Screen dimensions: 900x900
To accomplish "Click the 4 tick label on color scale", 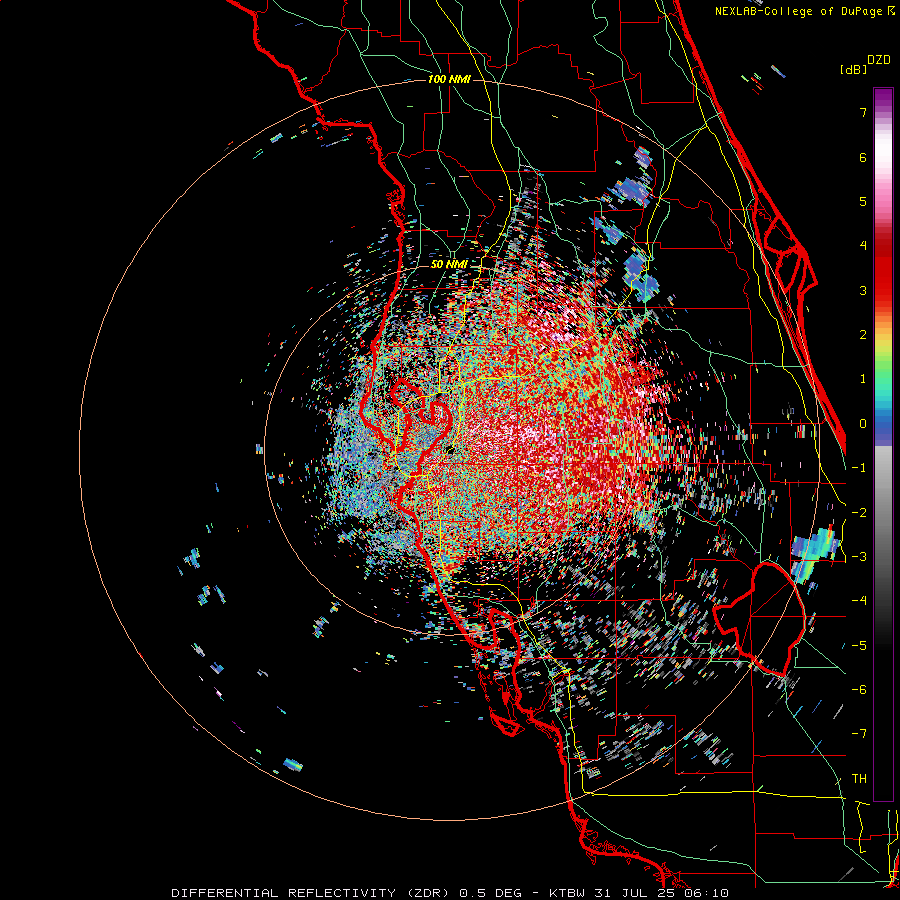I will click(x=863, y=246).
